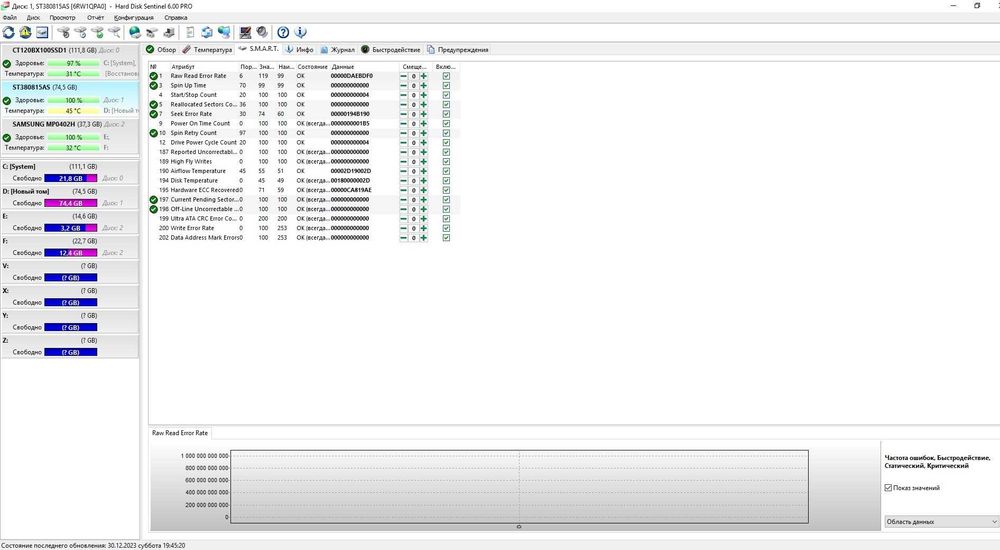Click minus offset button for Disk Temperature

[403, 181]
